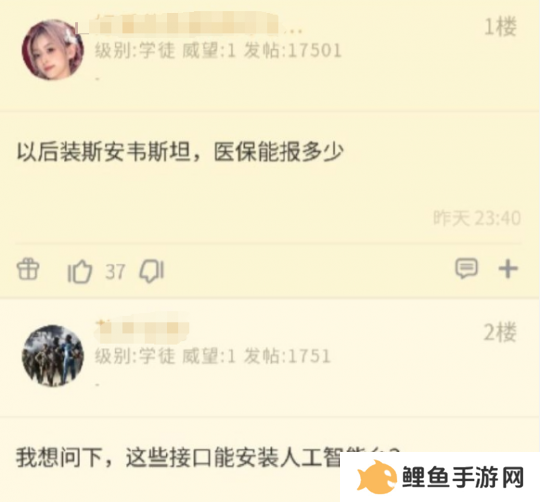540x502 pixels.
Task: Click the first post user stats 发帖:17501
Action: [x=293, y=51]
